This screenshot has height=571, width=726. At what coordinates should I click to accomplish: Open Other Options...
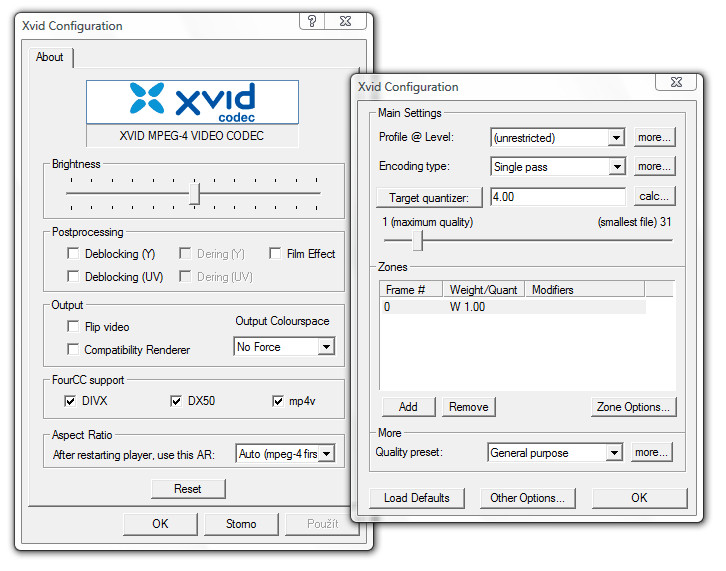click(x=527, y=498)
